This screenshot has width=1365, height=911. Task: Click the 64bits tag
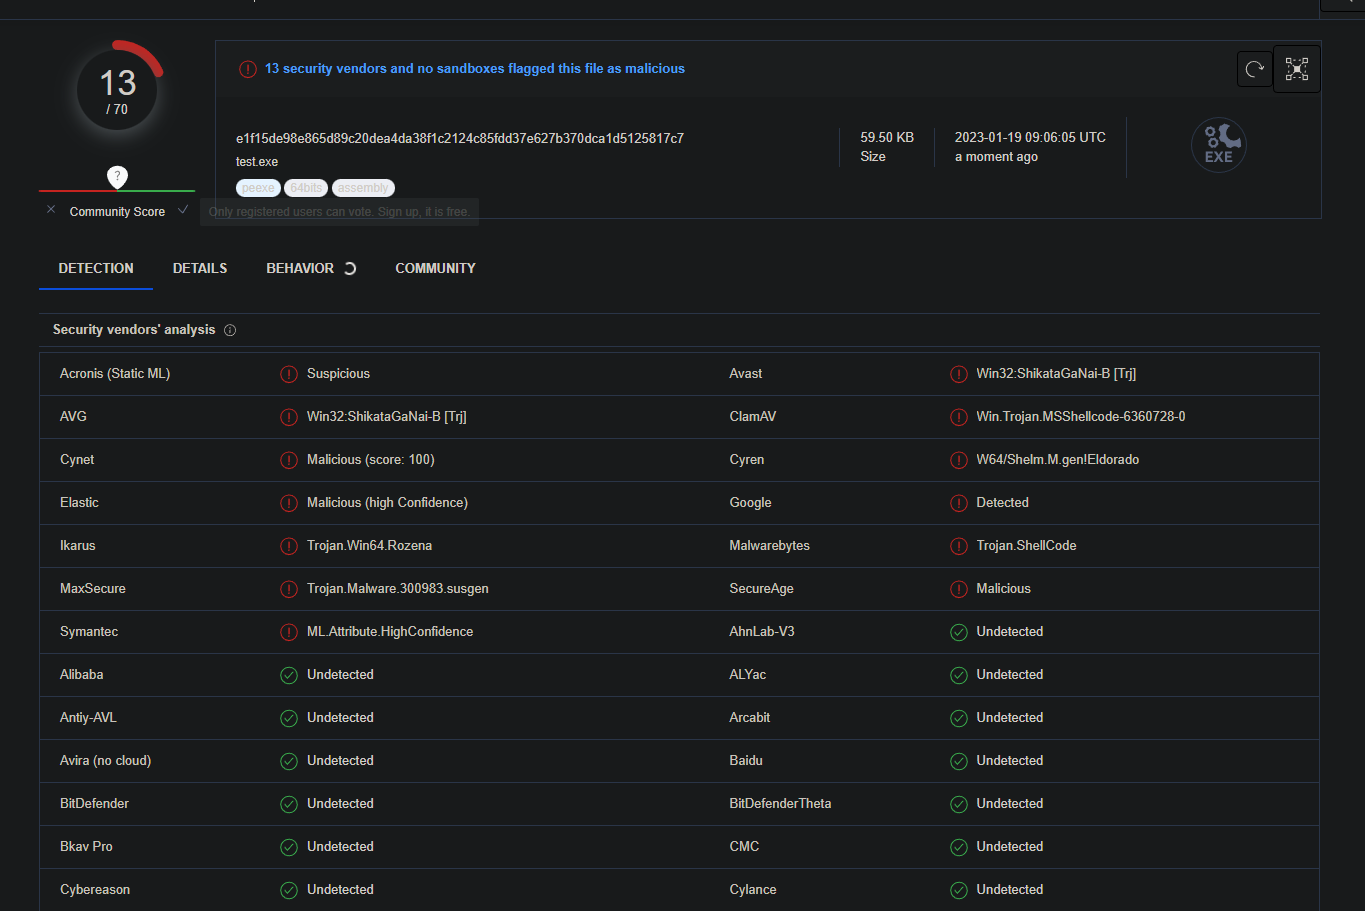click(x=306, y=188)
